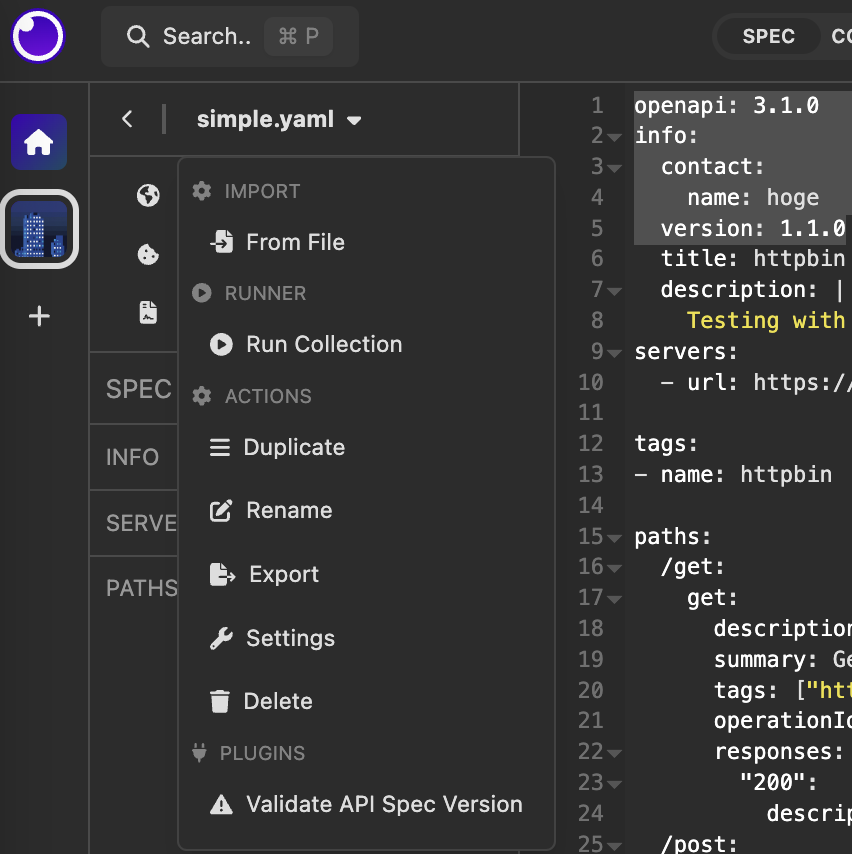Open the certificate file icon
Viewport: 852px width, 854px height.
(148, 313)
